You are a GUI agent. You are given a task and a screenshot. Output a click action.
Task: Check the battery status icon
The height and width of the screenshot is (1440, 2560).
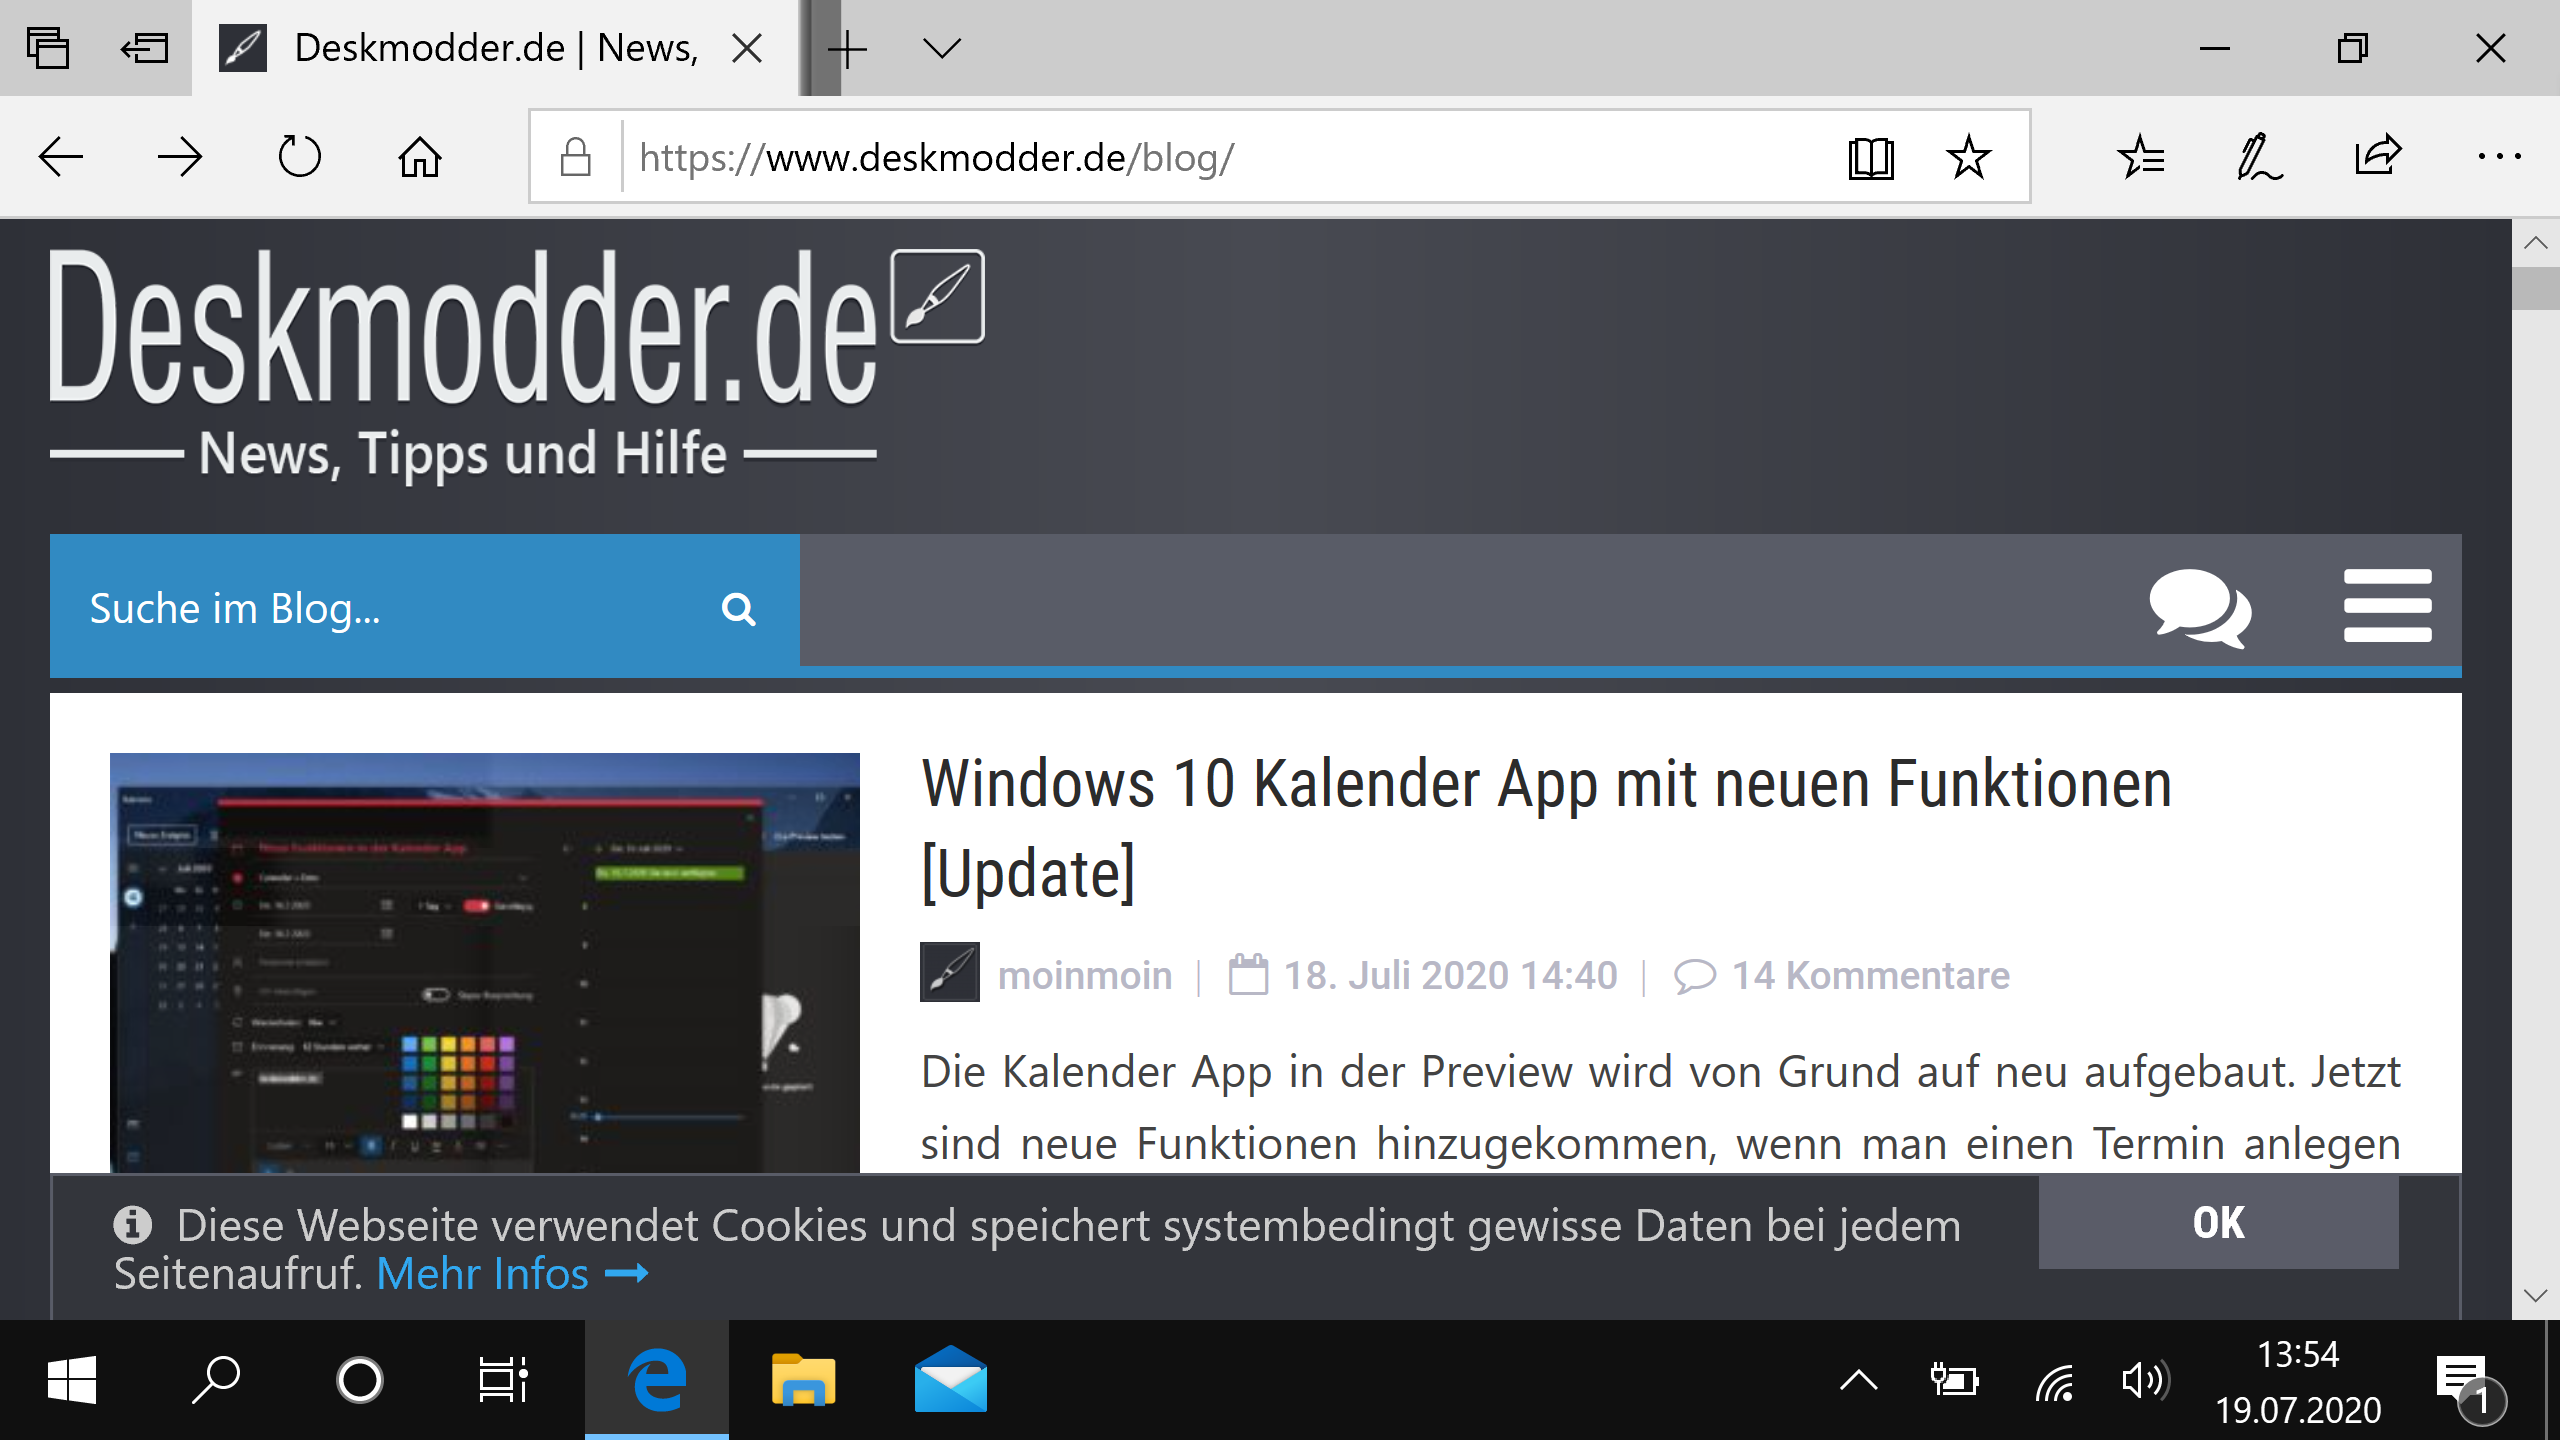pos(1954,1380)
